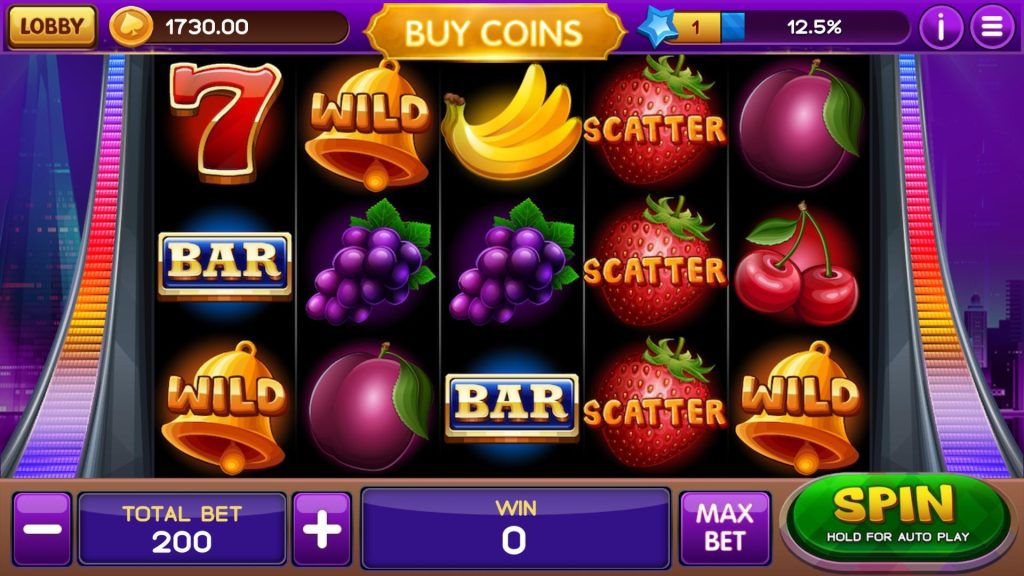This screenshot has width=1024, height=576.
Task: Tap the gold spade coin icon
Action: [131, 27]
